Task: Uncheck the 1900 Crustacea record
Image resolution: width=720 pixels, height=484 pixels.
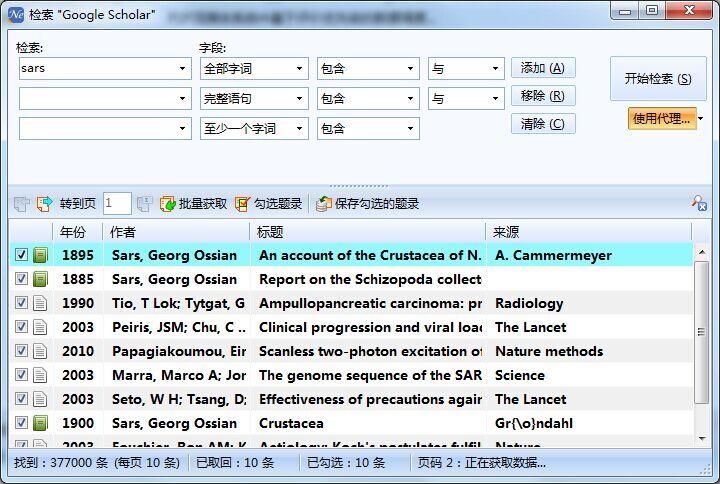Action: pos(21,422)
